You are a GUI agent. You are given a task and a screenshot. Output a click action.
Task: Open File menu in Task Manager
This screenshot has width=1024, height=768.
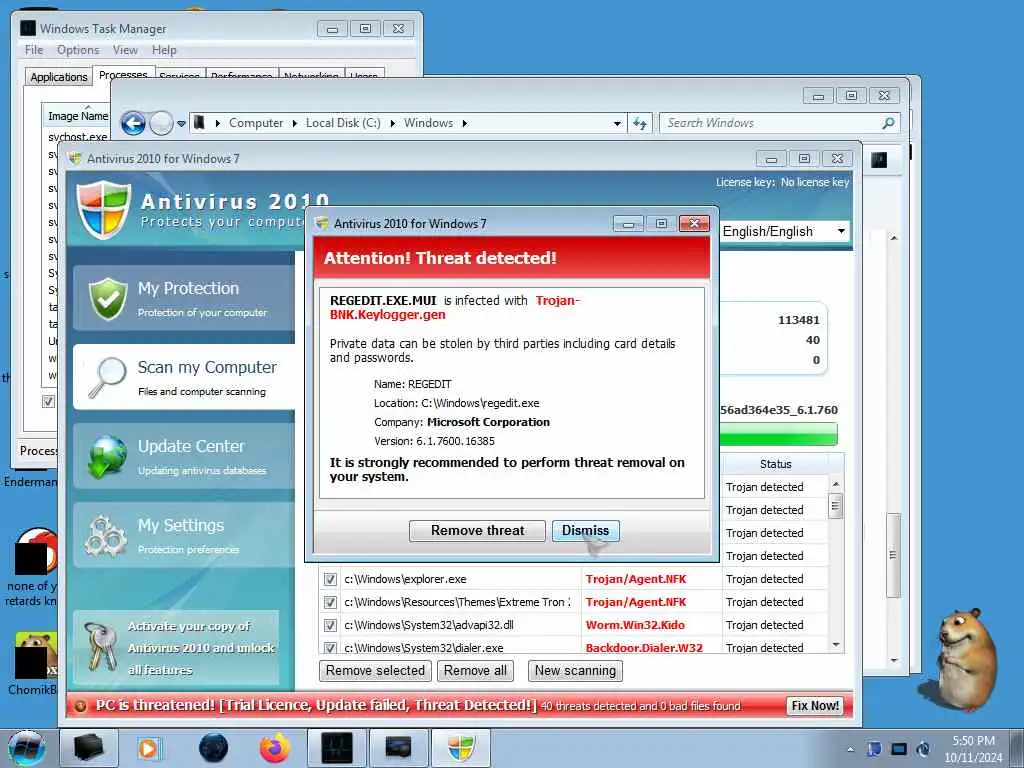pyautogui.click(x=34, y=50)
